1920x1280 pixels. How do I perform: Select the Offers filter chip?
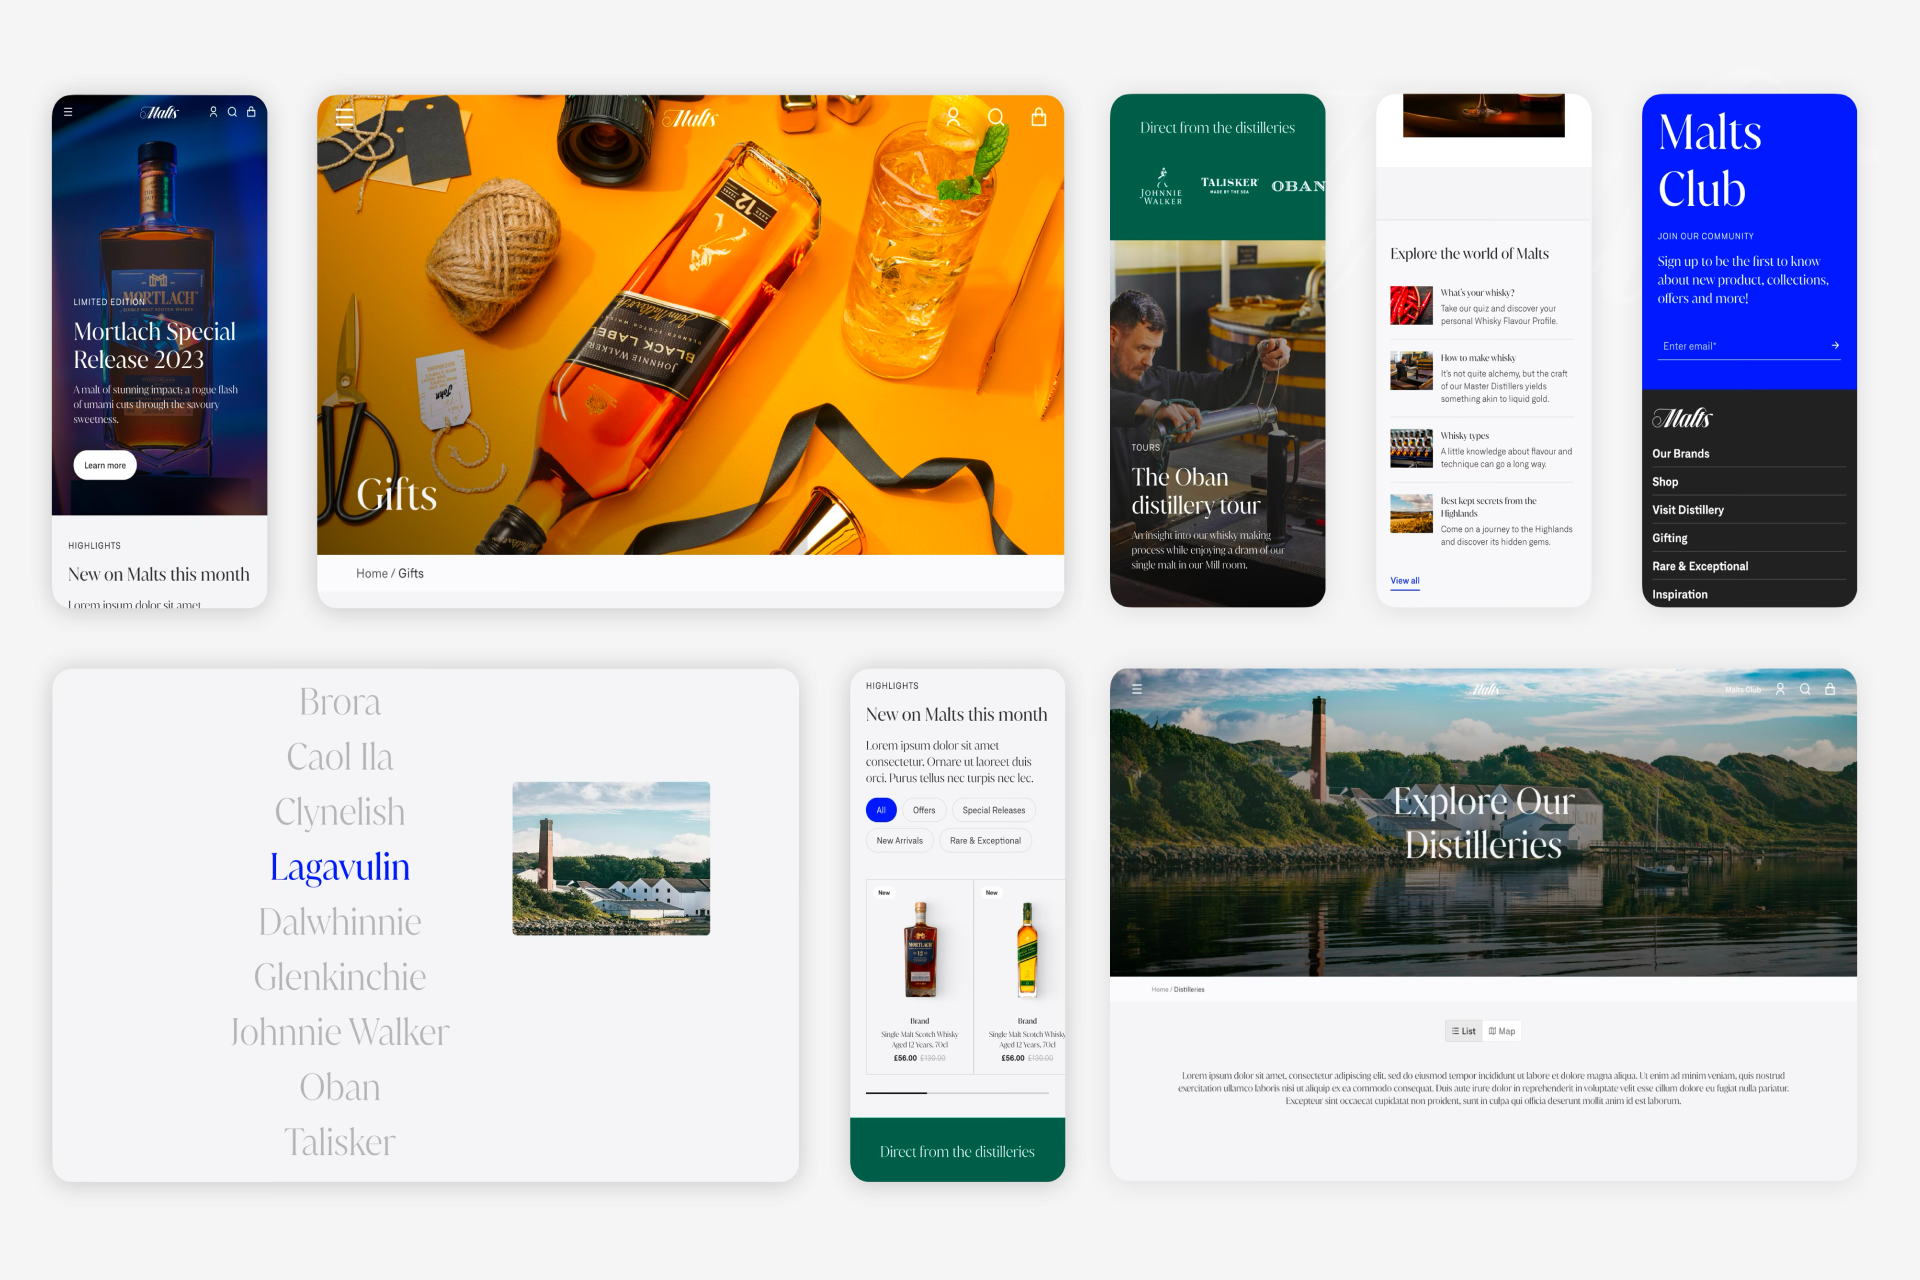tap(924, 811)
